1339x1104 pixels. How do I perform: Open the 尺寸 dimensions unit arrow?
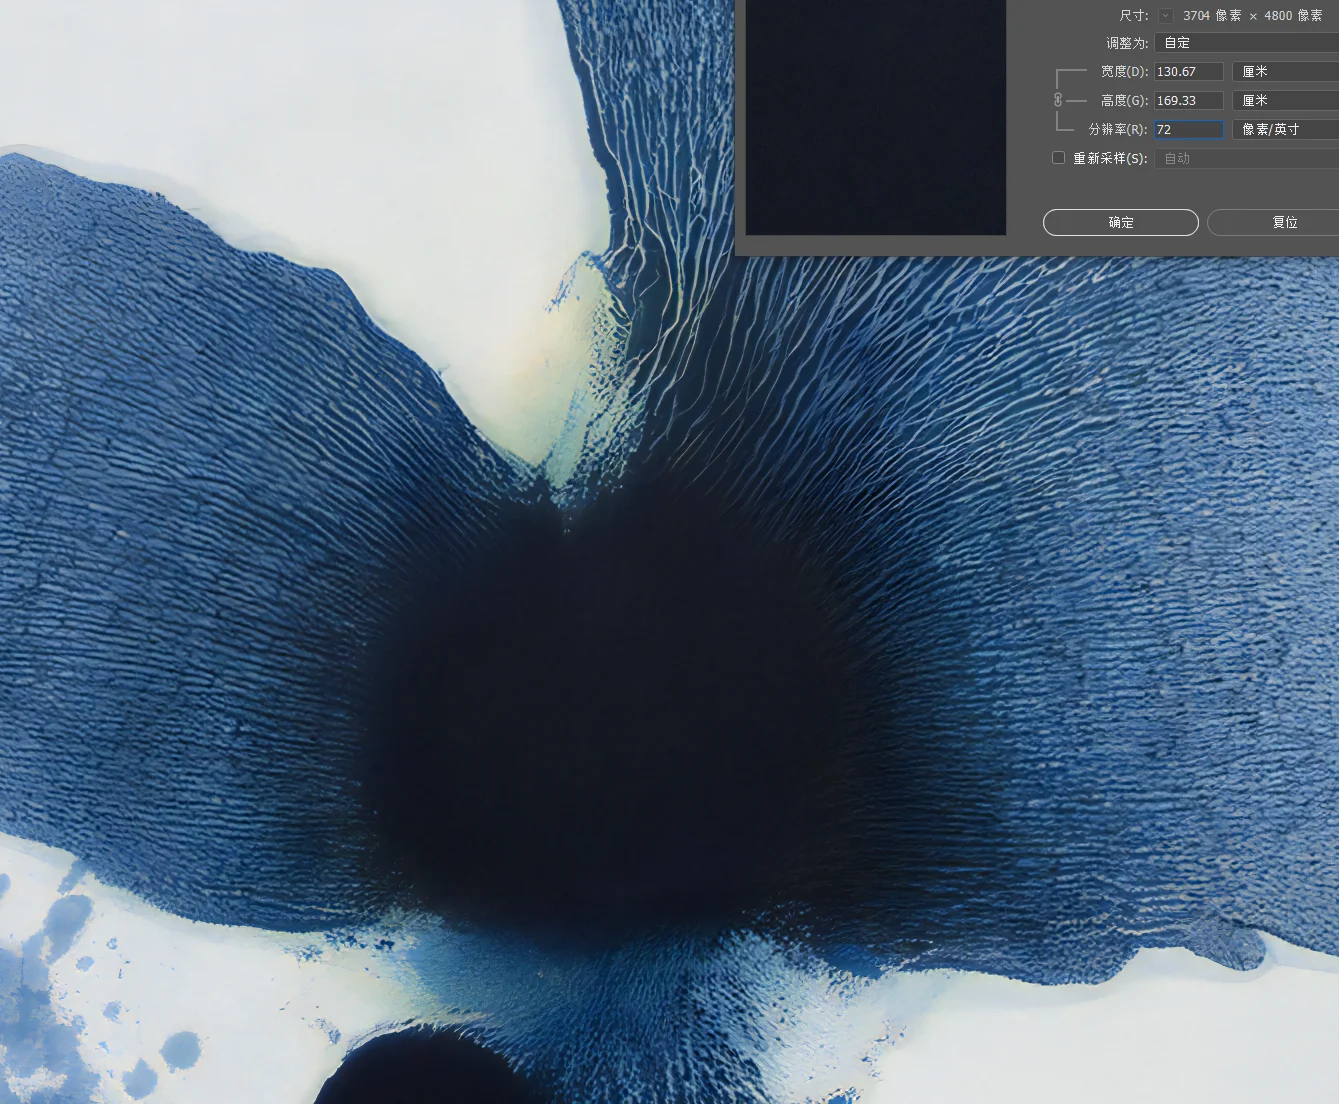tap(1165, 16)
